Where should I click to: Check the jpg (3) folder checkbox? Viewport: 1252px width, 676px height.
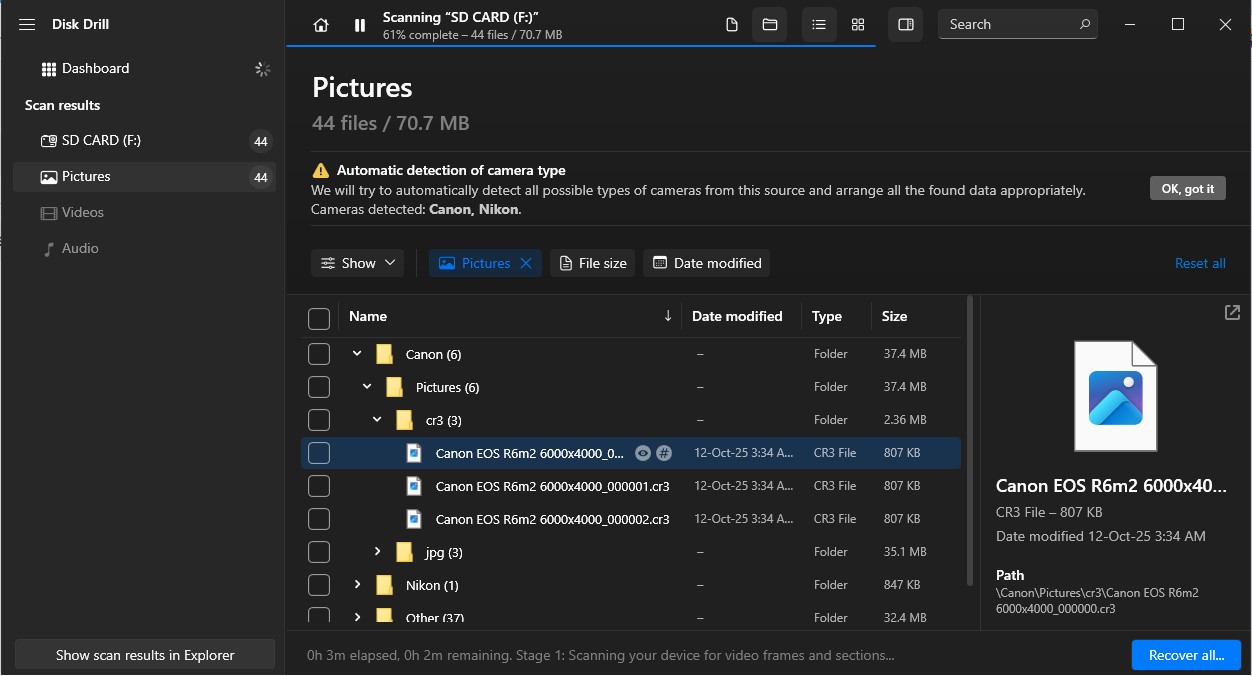(x=319, y=552)
